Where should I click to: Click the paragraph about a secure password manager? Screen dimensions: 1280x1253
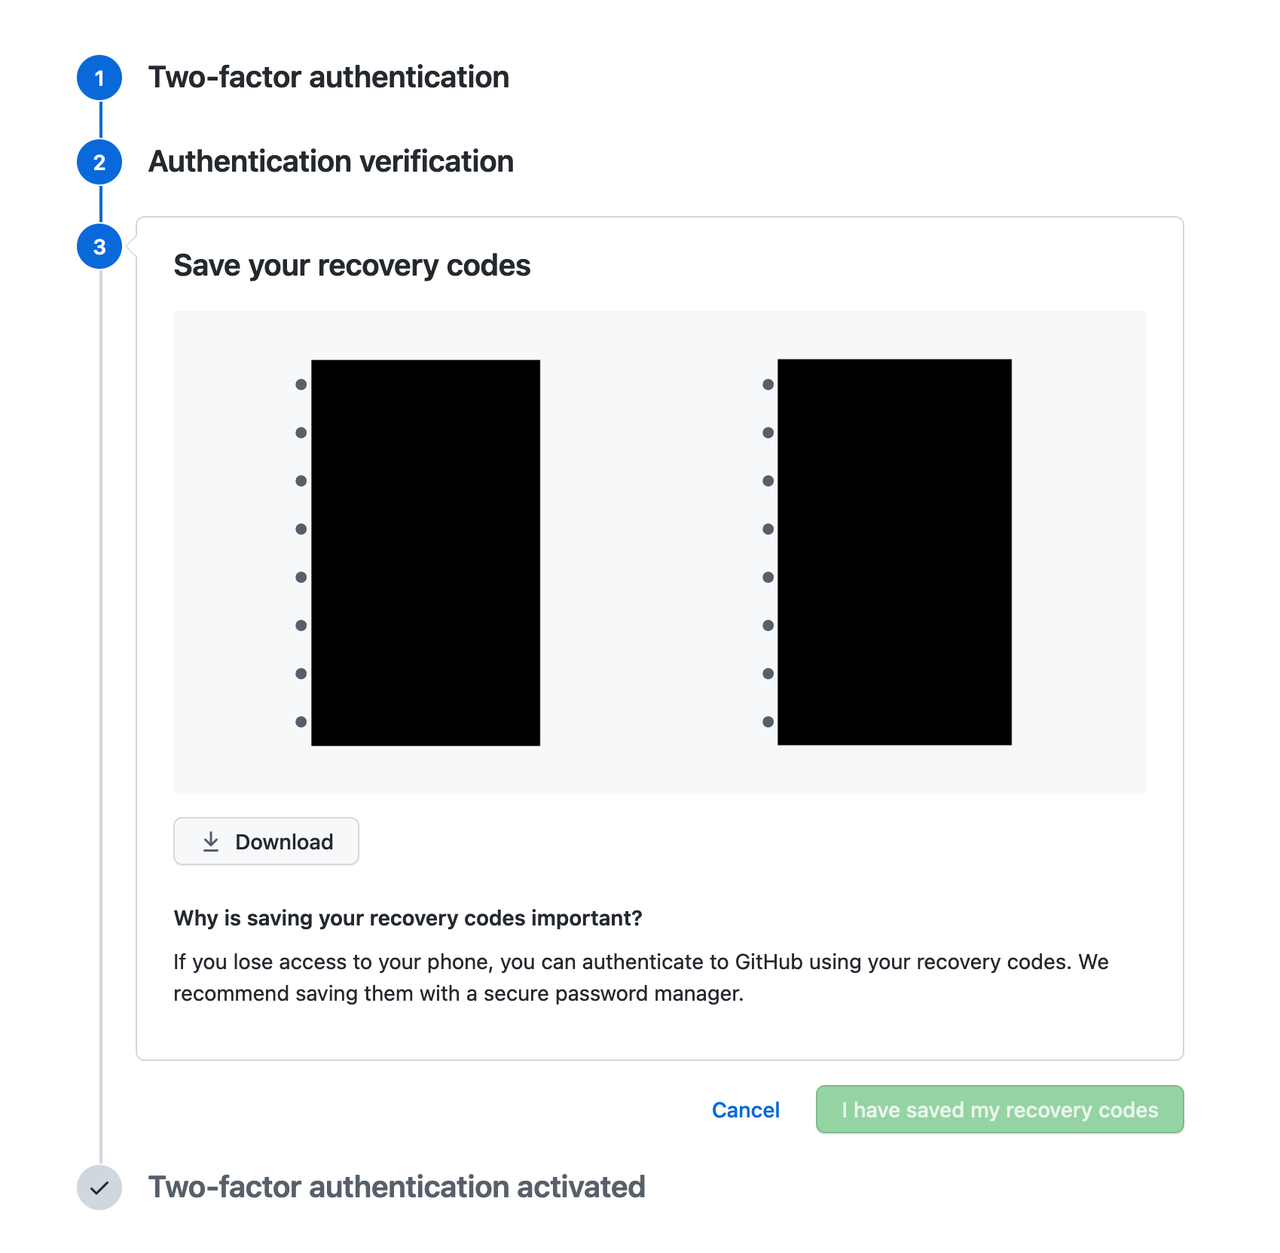tap(641, 978)
